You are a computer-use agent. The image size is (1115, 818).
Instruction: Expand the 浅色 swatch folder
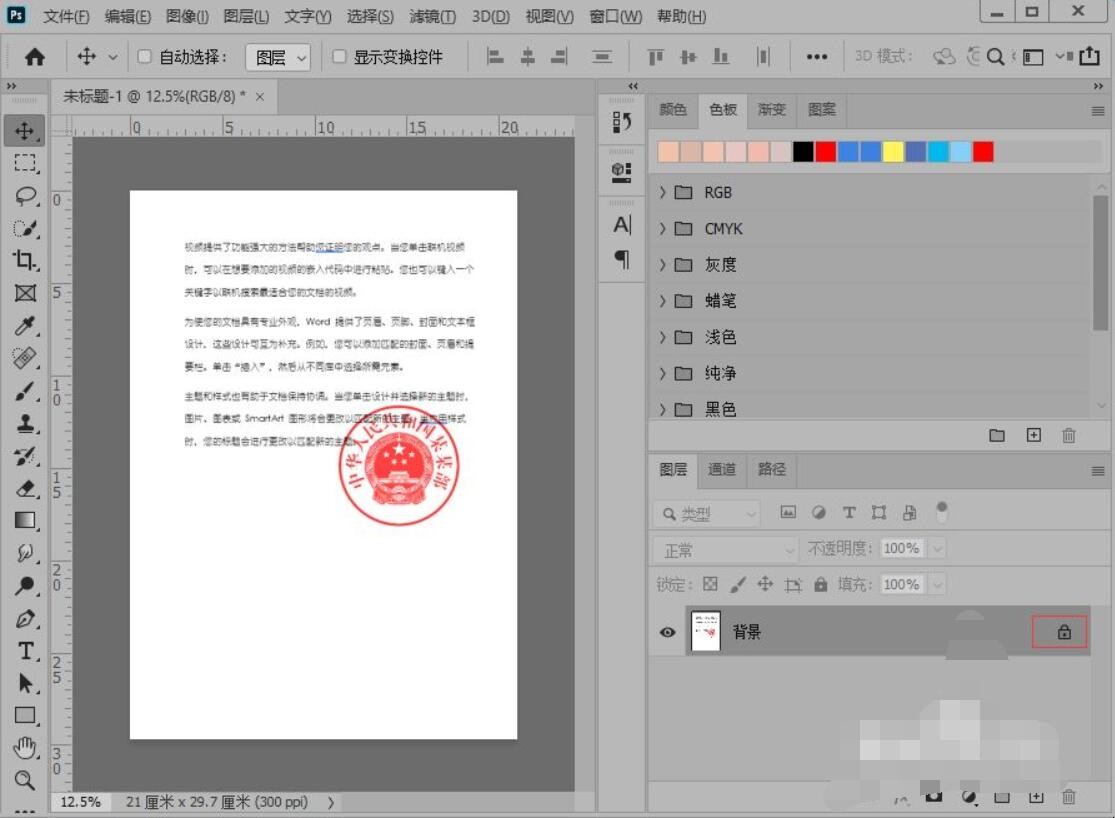[662, 337]
